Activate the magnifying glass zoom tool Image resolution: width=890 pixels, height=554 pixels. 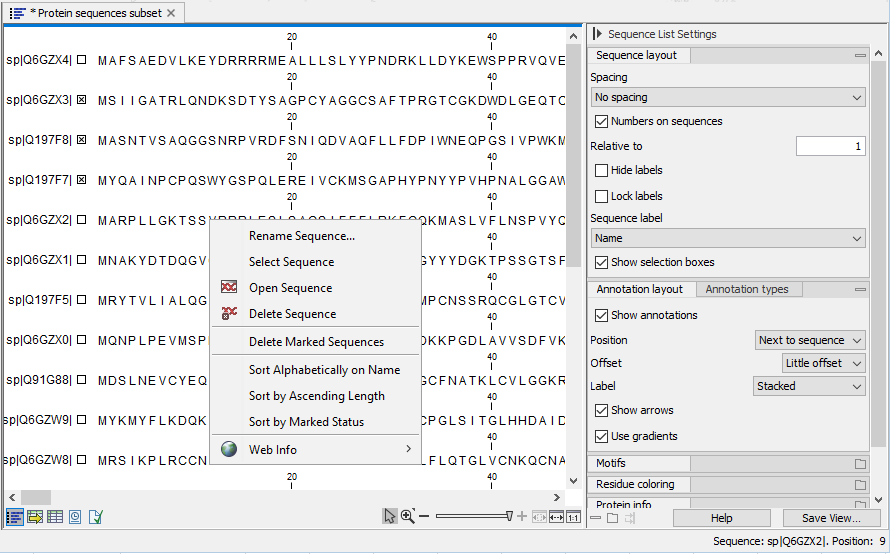click(x=407, y=516)
